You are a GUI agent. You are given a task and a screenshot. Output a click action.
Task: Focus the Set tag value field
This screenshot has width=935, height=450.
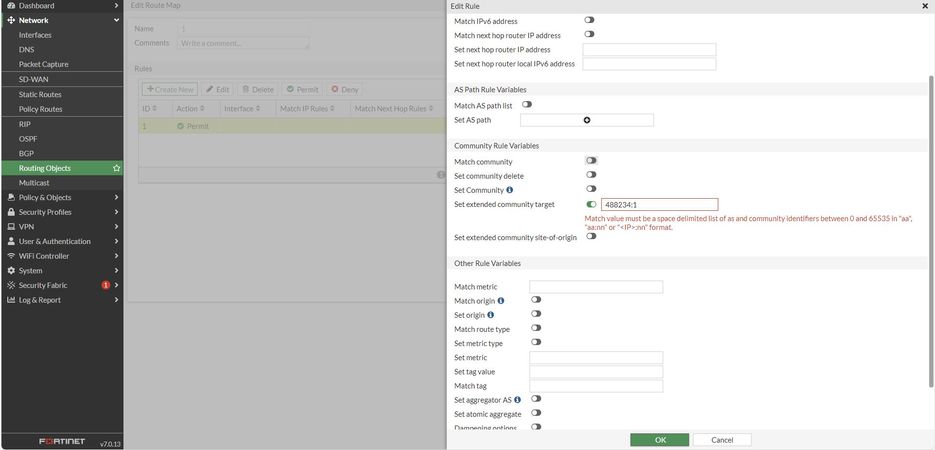pos(596,372)
